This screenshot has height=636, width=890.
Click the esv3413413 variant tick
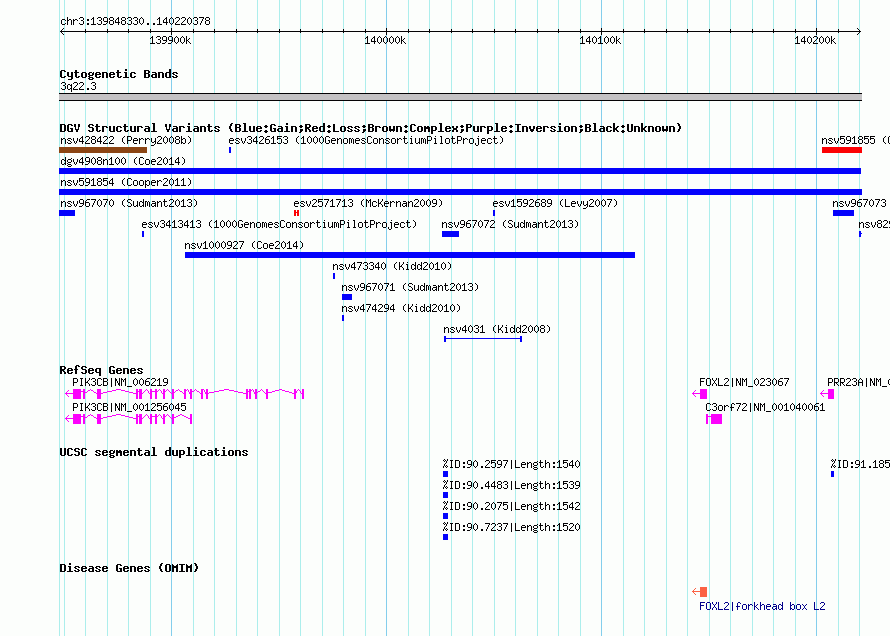coord(143,234)
